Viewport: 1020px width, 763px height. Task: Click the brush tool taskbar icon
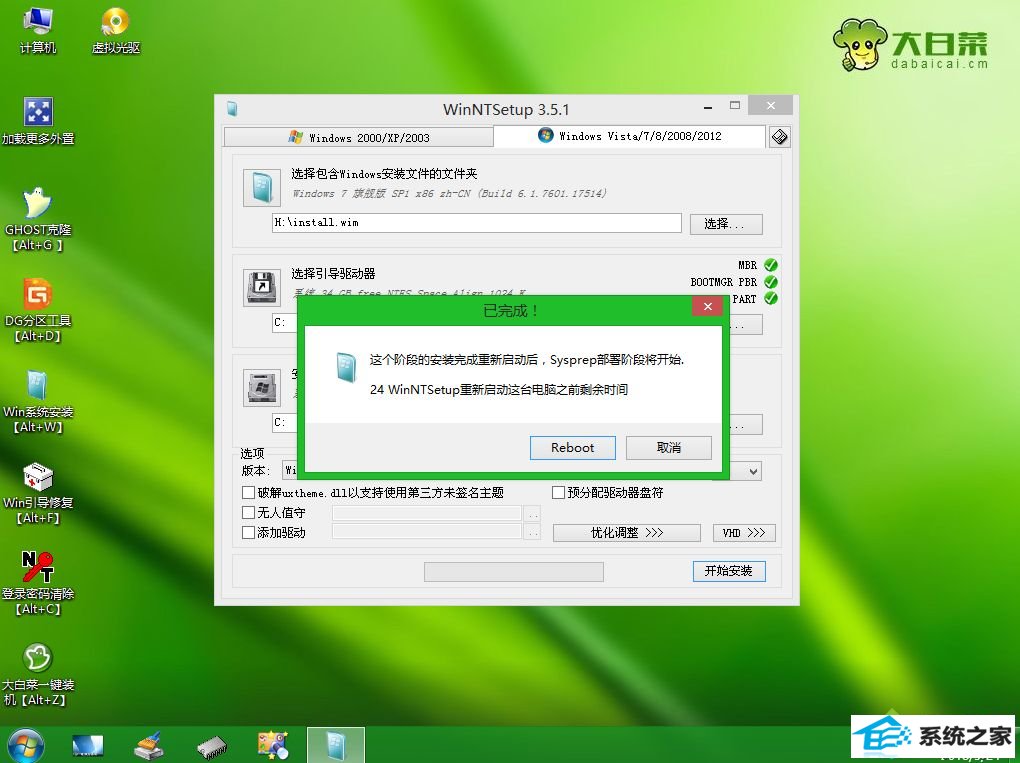point(149,745)
